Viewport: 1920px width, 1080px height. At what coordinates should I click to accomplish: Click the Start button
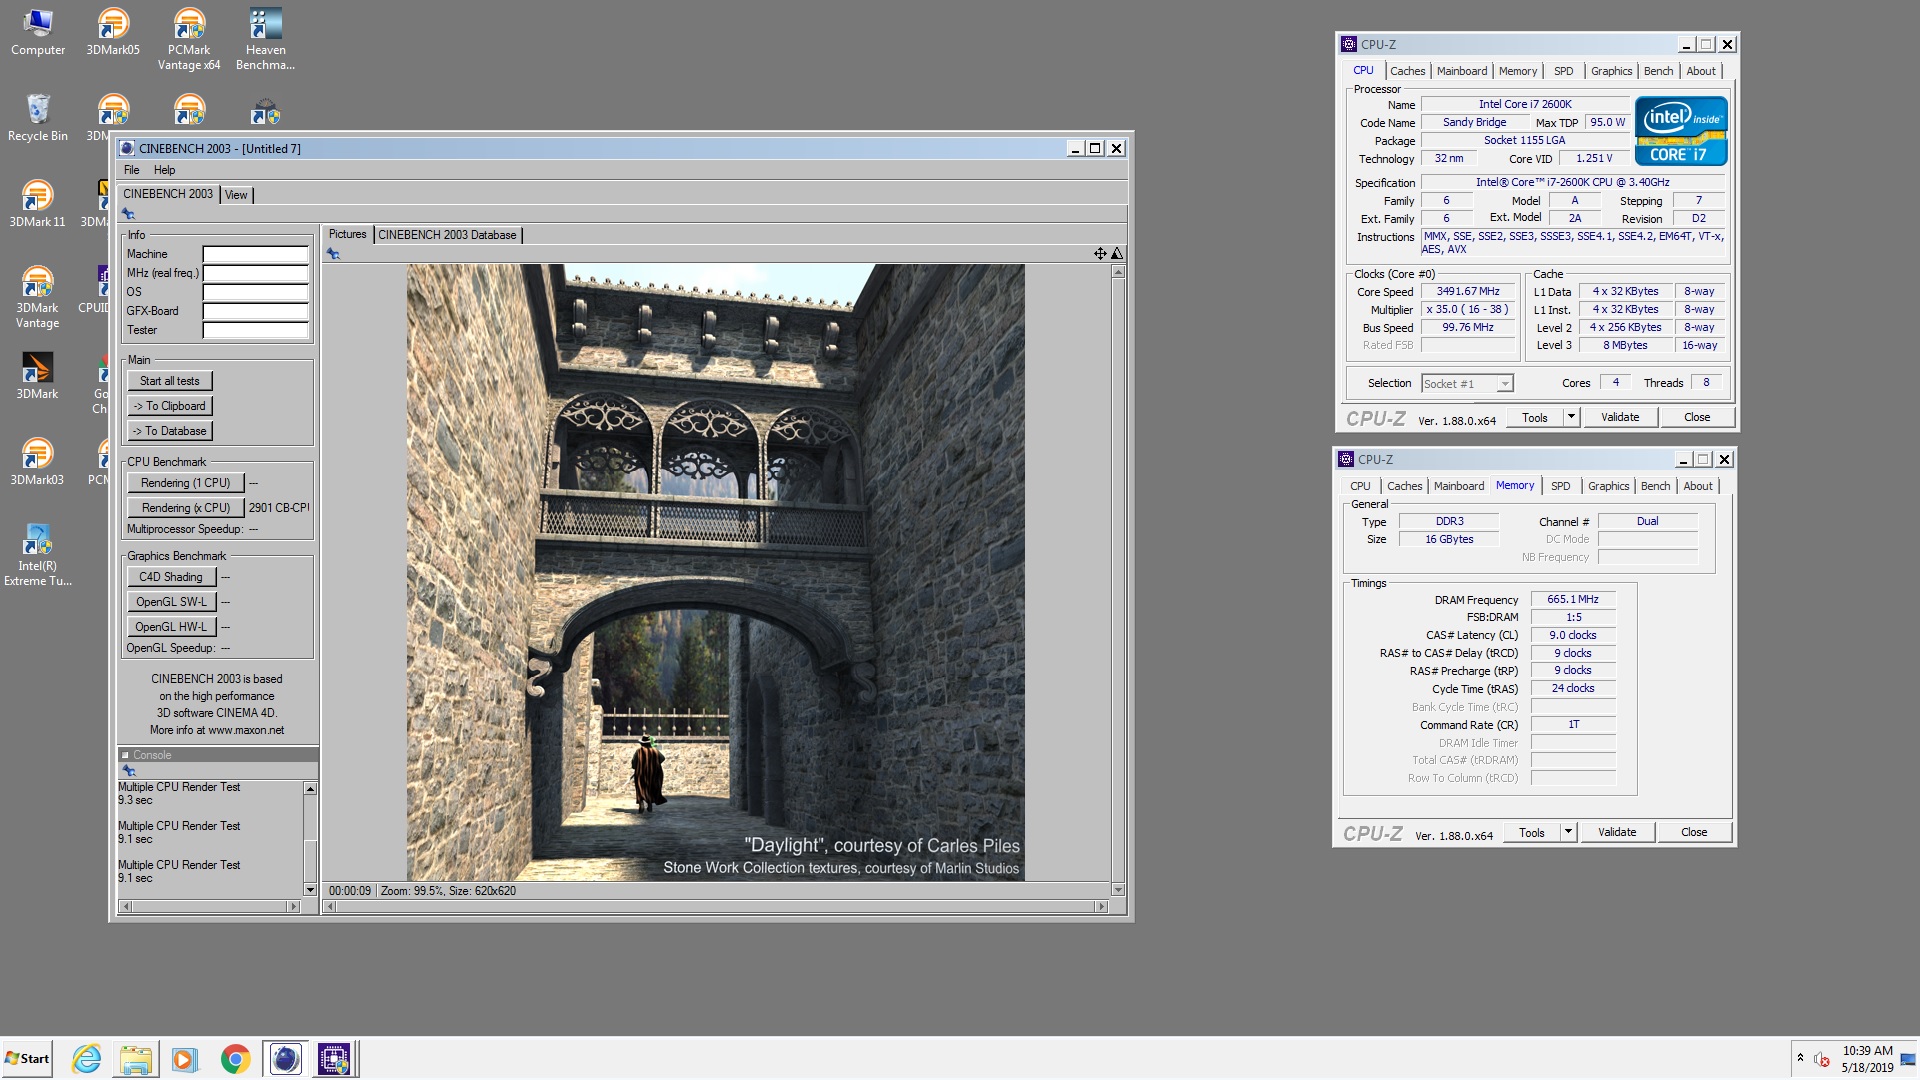click(27, 1058)
